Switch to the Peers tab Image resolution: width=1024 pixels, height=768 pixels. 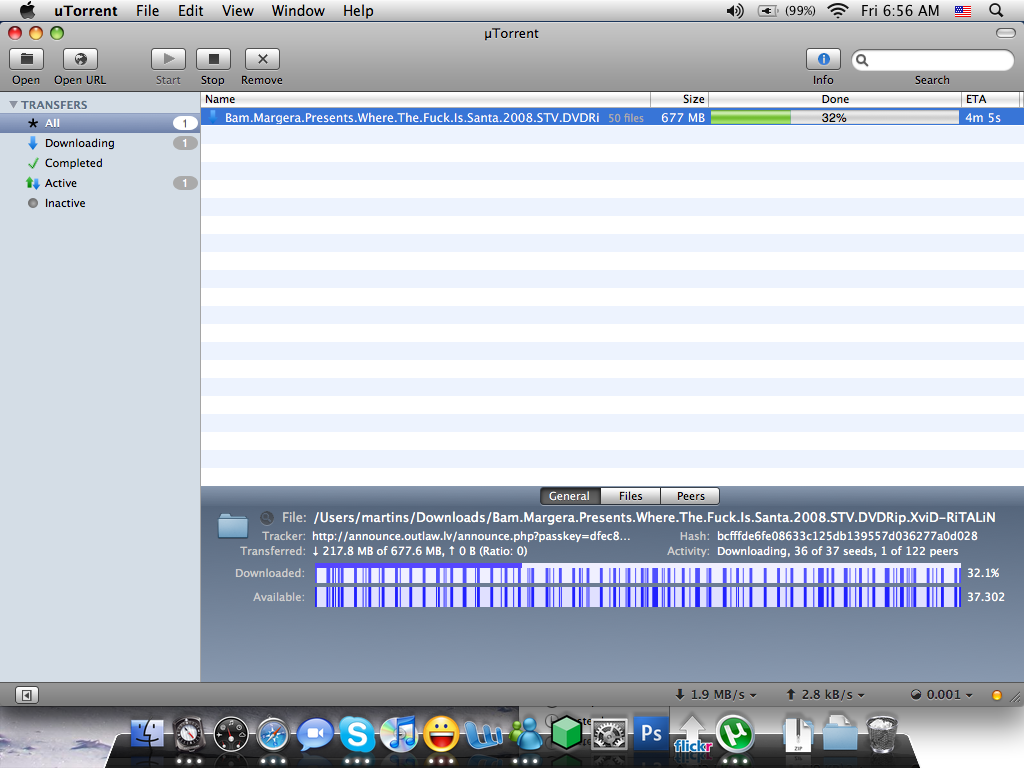pos(690,496)
